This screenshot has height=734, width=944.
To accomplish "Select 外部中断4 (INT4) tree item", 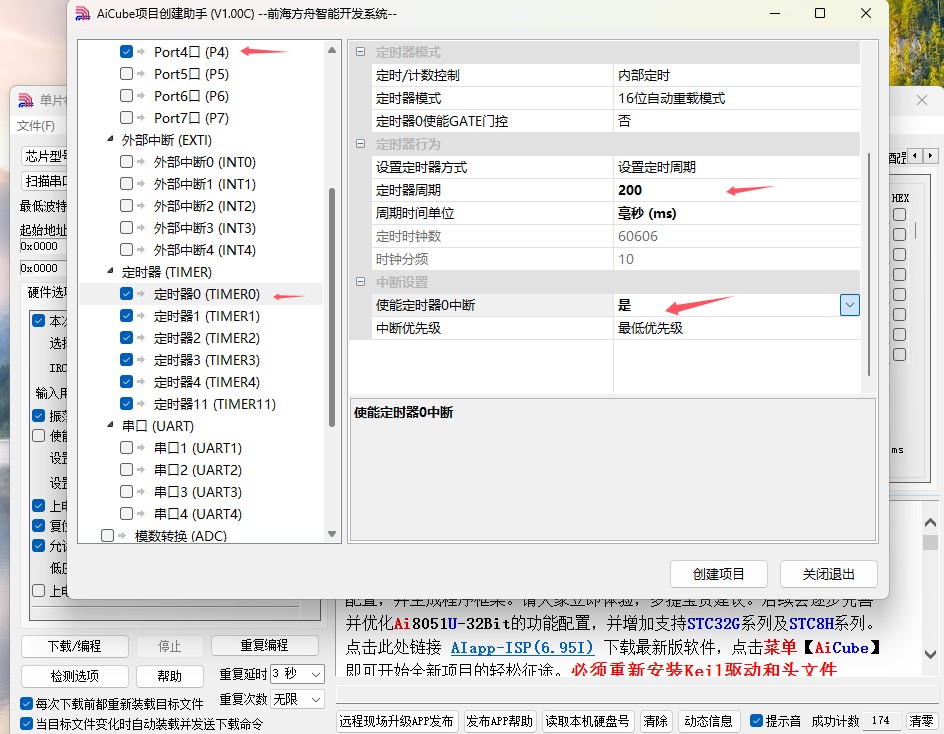I will 205,250.
